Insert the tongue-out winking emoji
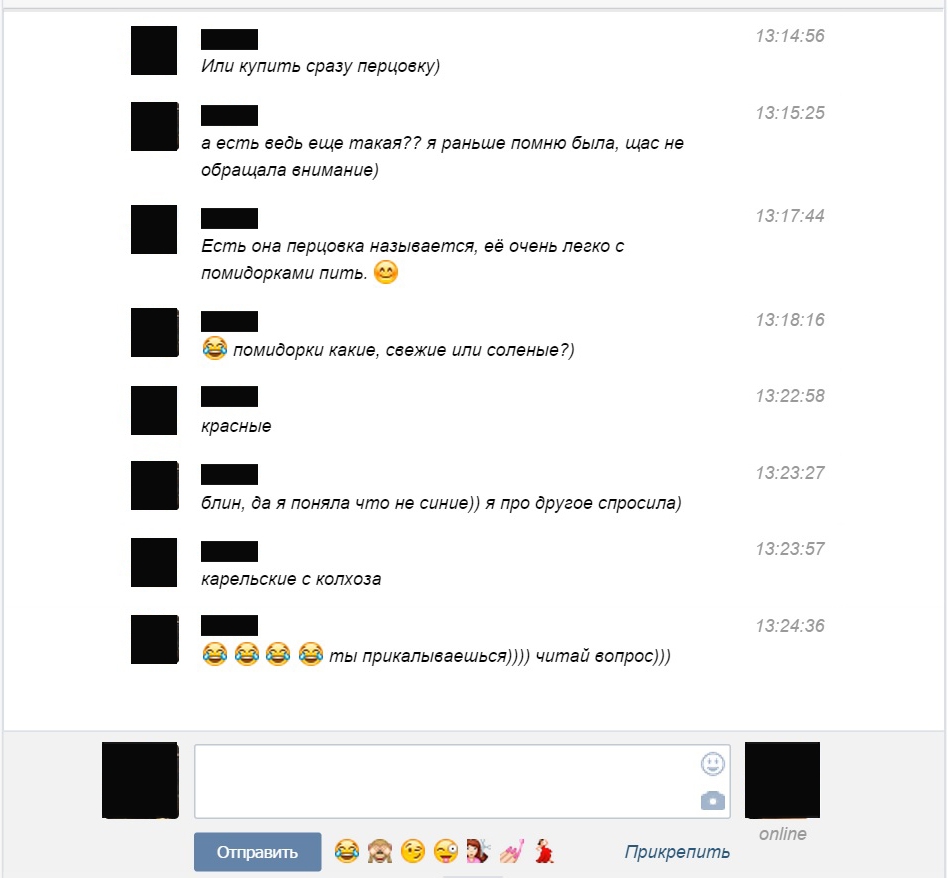 click(x=446, y=851)
